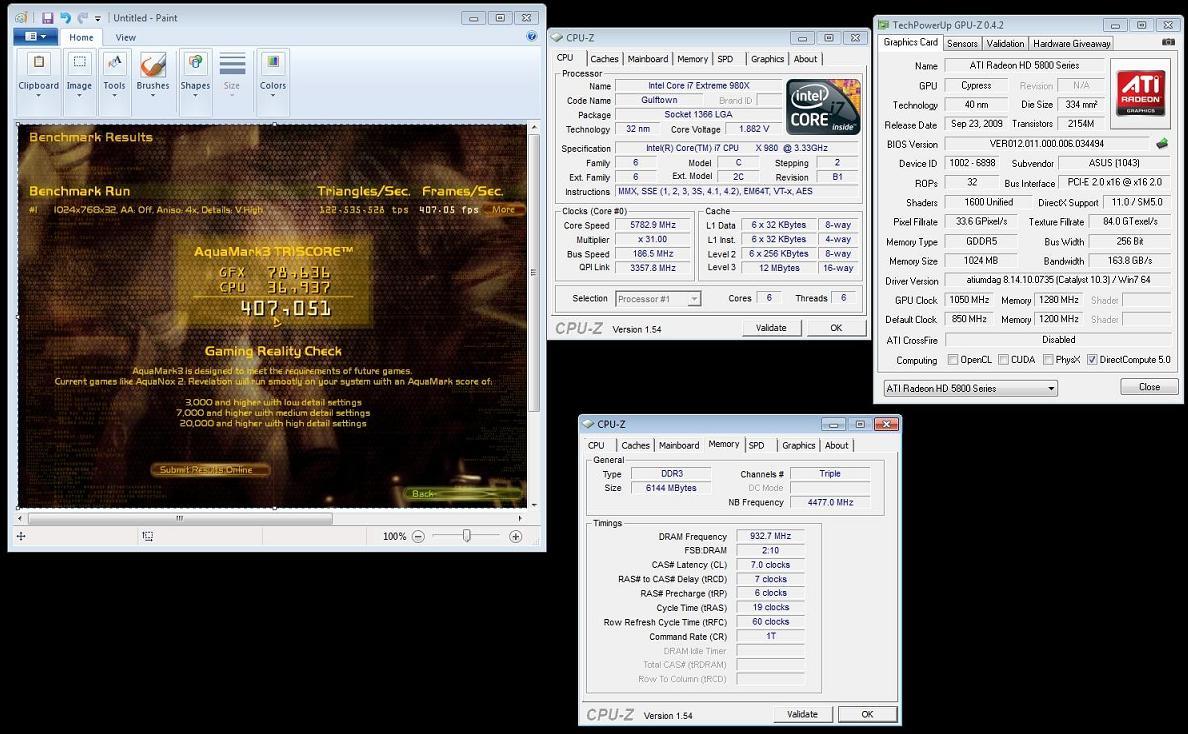Click OK in the top CPU-Z window

pos(836,328)
